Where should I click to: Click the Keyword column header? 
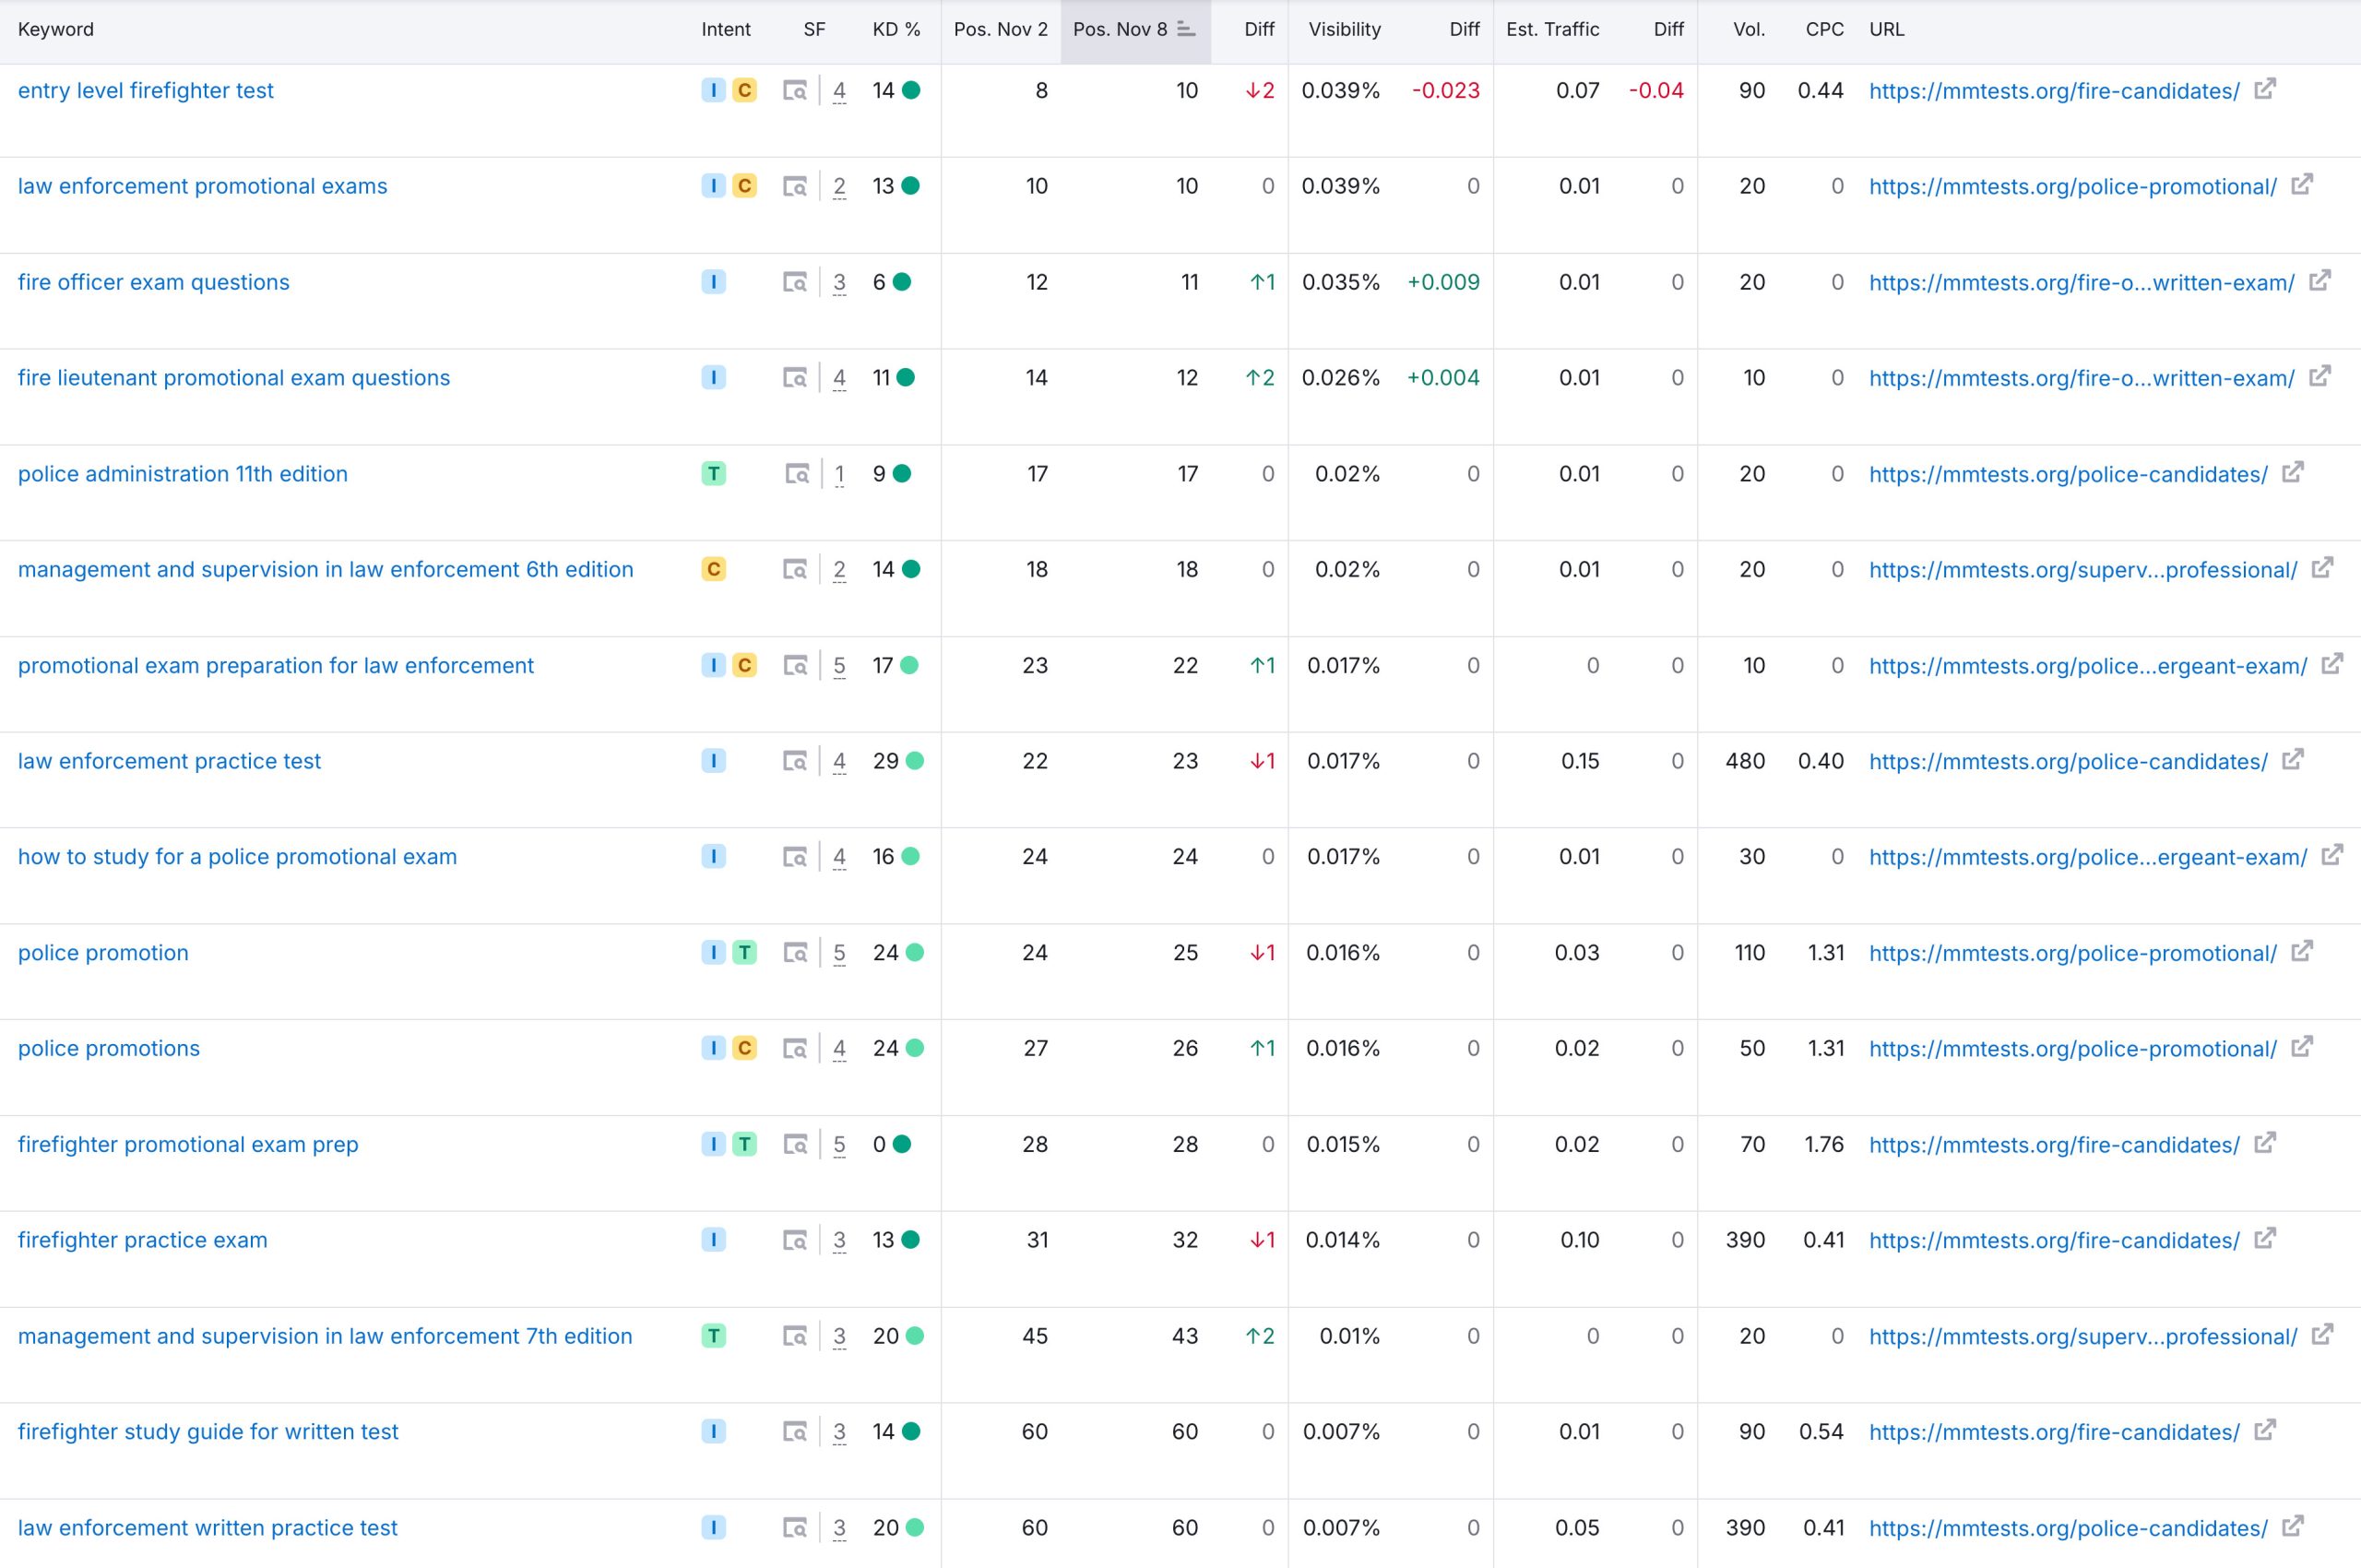(55, 30)
